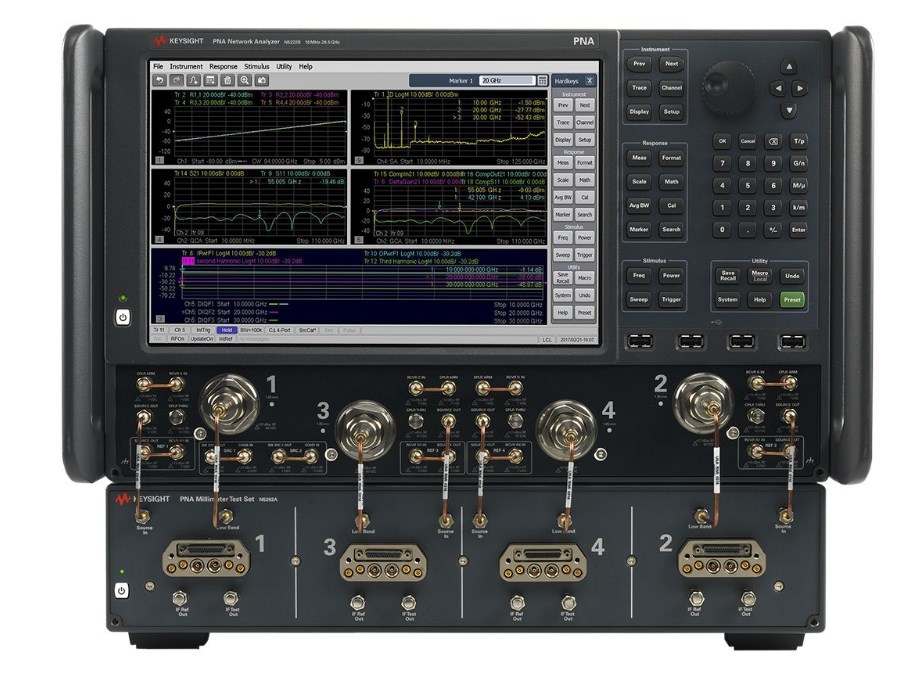Toggle the UpdateOn status indicator
This screenshot has width=924, height=693.
pyautogui.click(x=202, y=339)
